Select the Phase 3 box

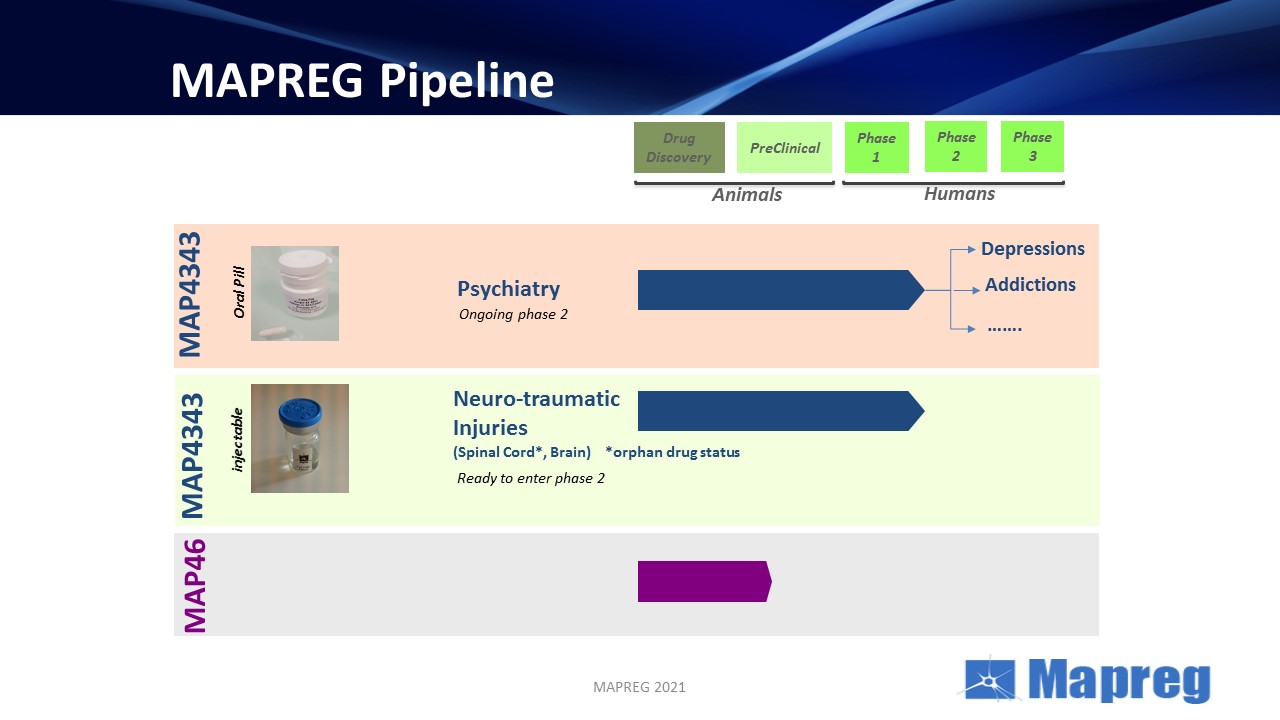[1032, 147]
